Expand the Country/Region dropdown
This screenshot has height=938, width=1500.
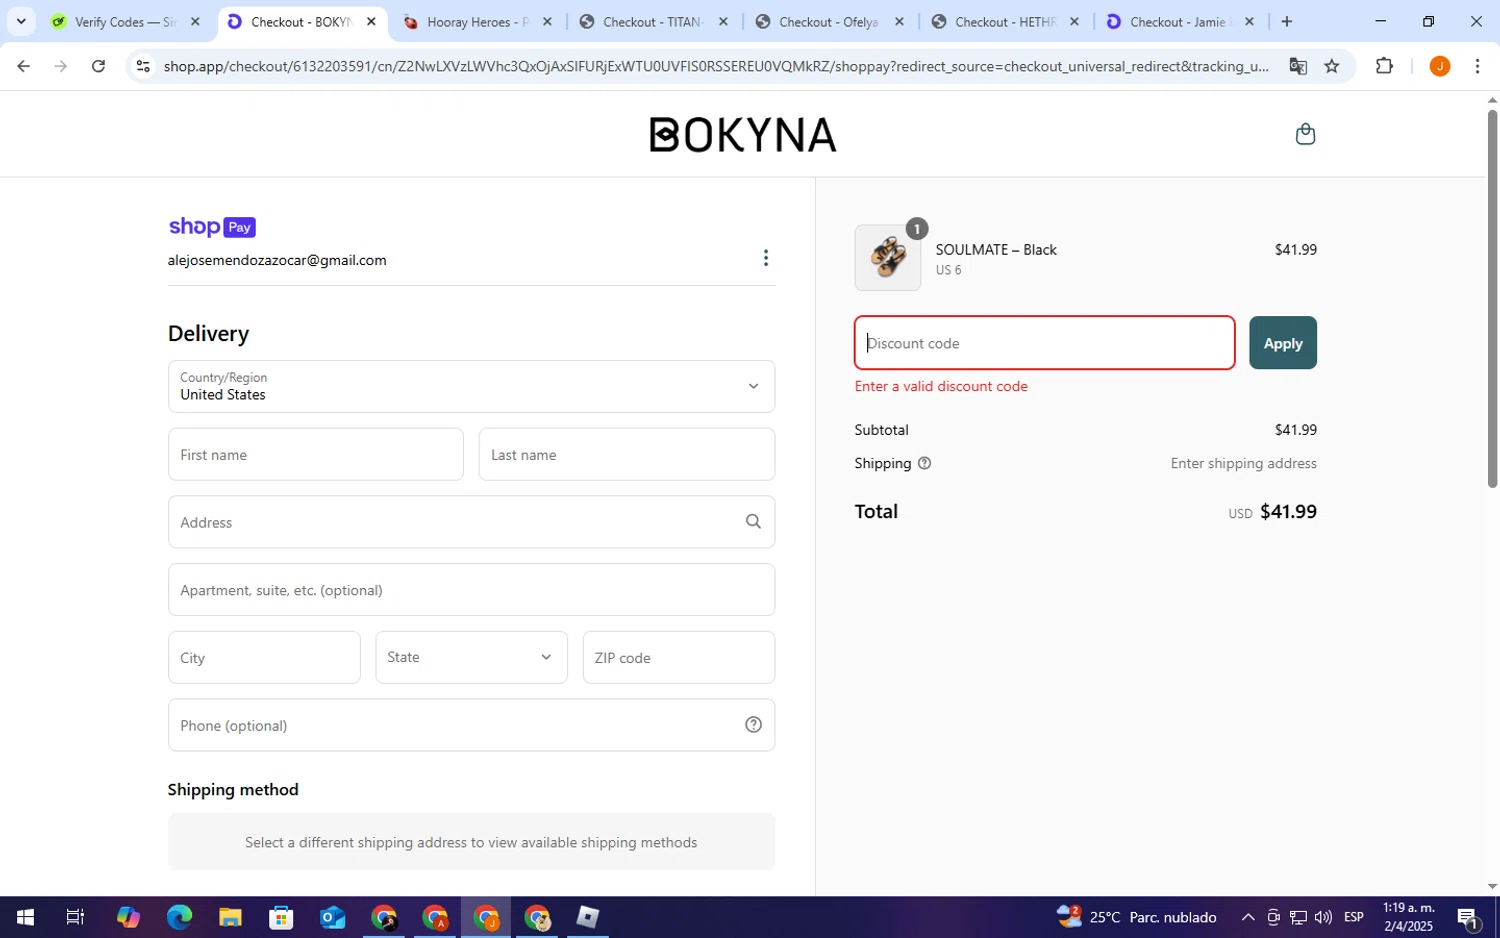tap(471, 386)
